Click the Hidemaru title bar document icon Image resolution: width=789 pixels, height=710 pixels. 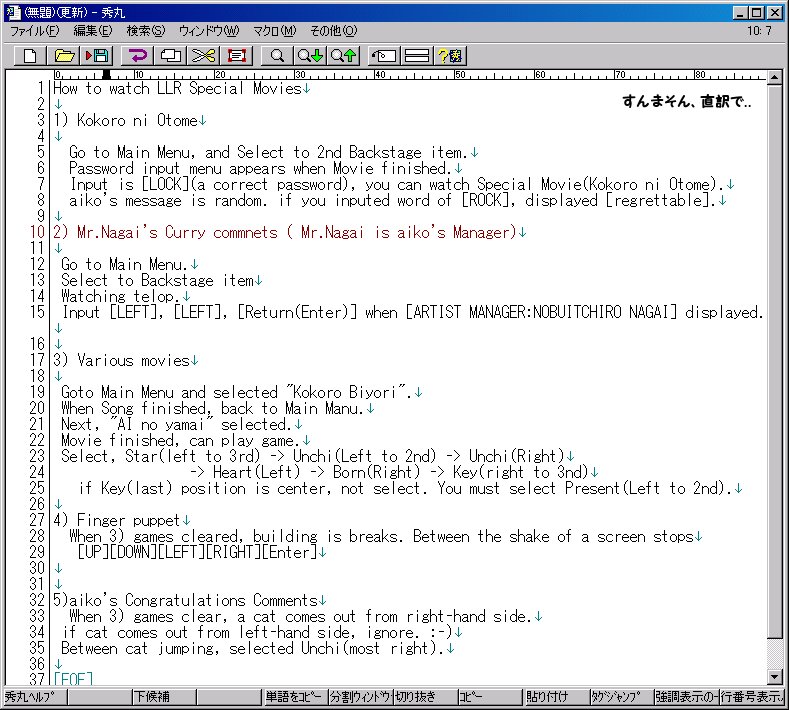pos(13,12)
